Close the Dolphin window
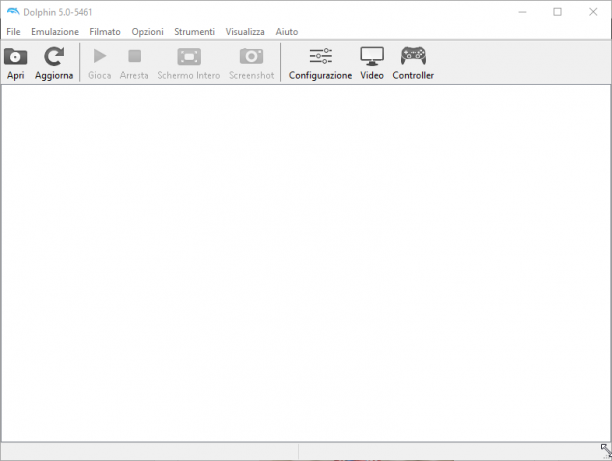 tap(593, 12)
